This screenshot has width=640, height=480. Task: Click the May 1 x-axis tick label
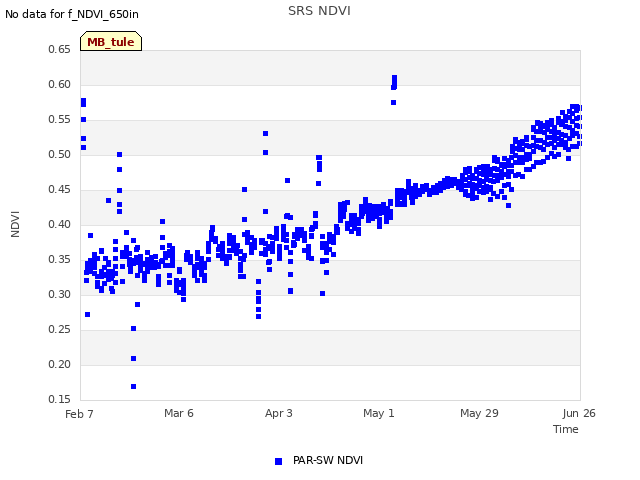tap(379, 413)
